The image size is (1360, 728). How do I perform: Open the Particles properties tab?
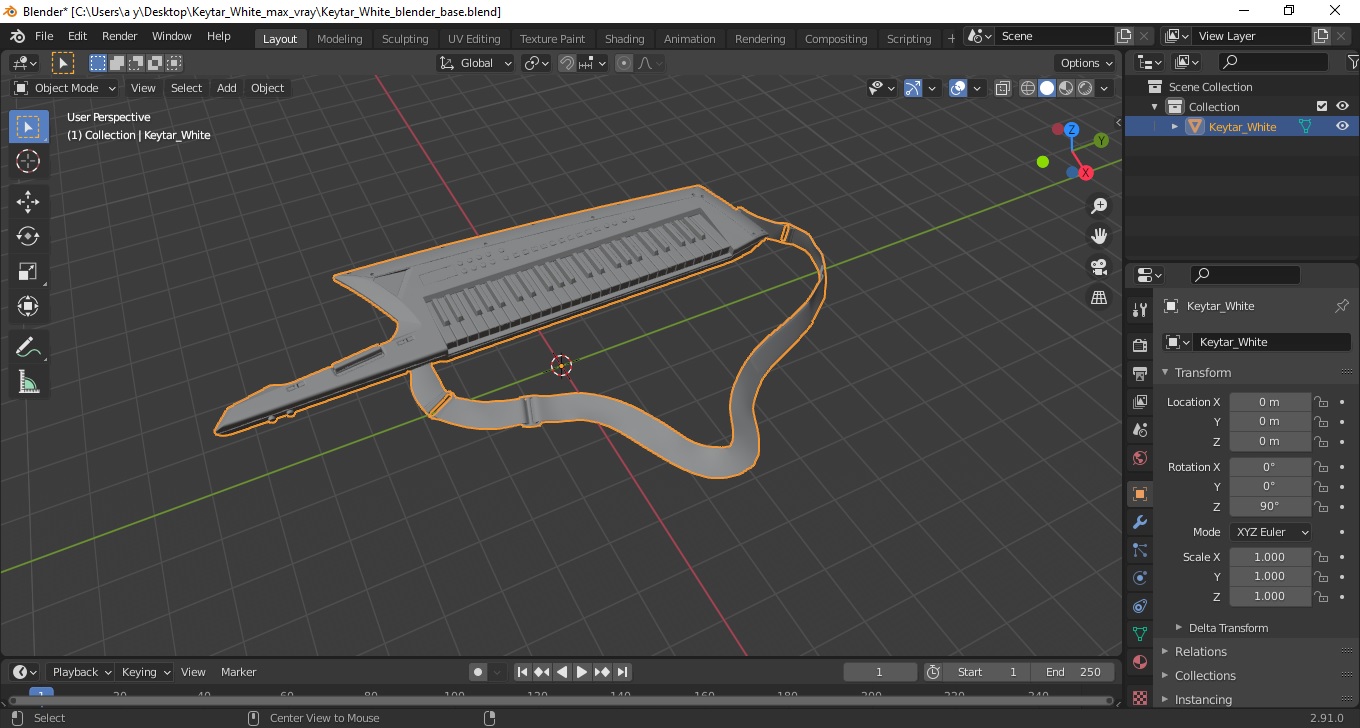click(1139, 550)
